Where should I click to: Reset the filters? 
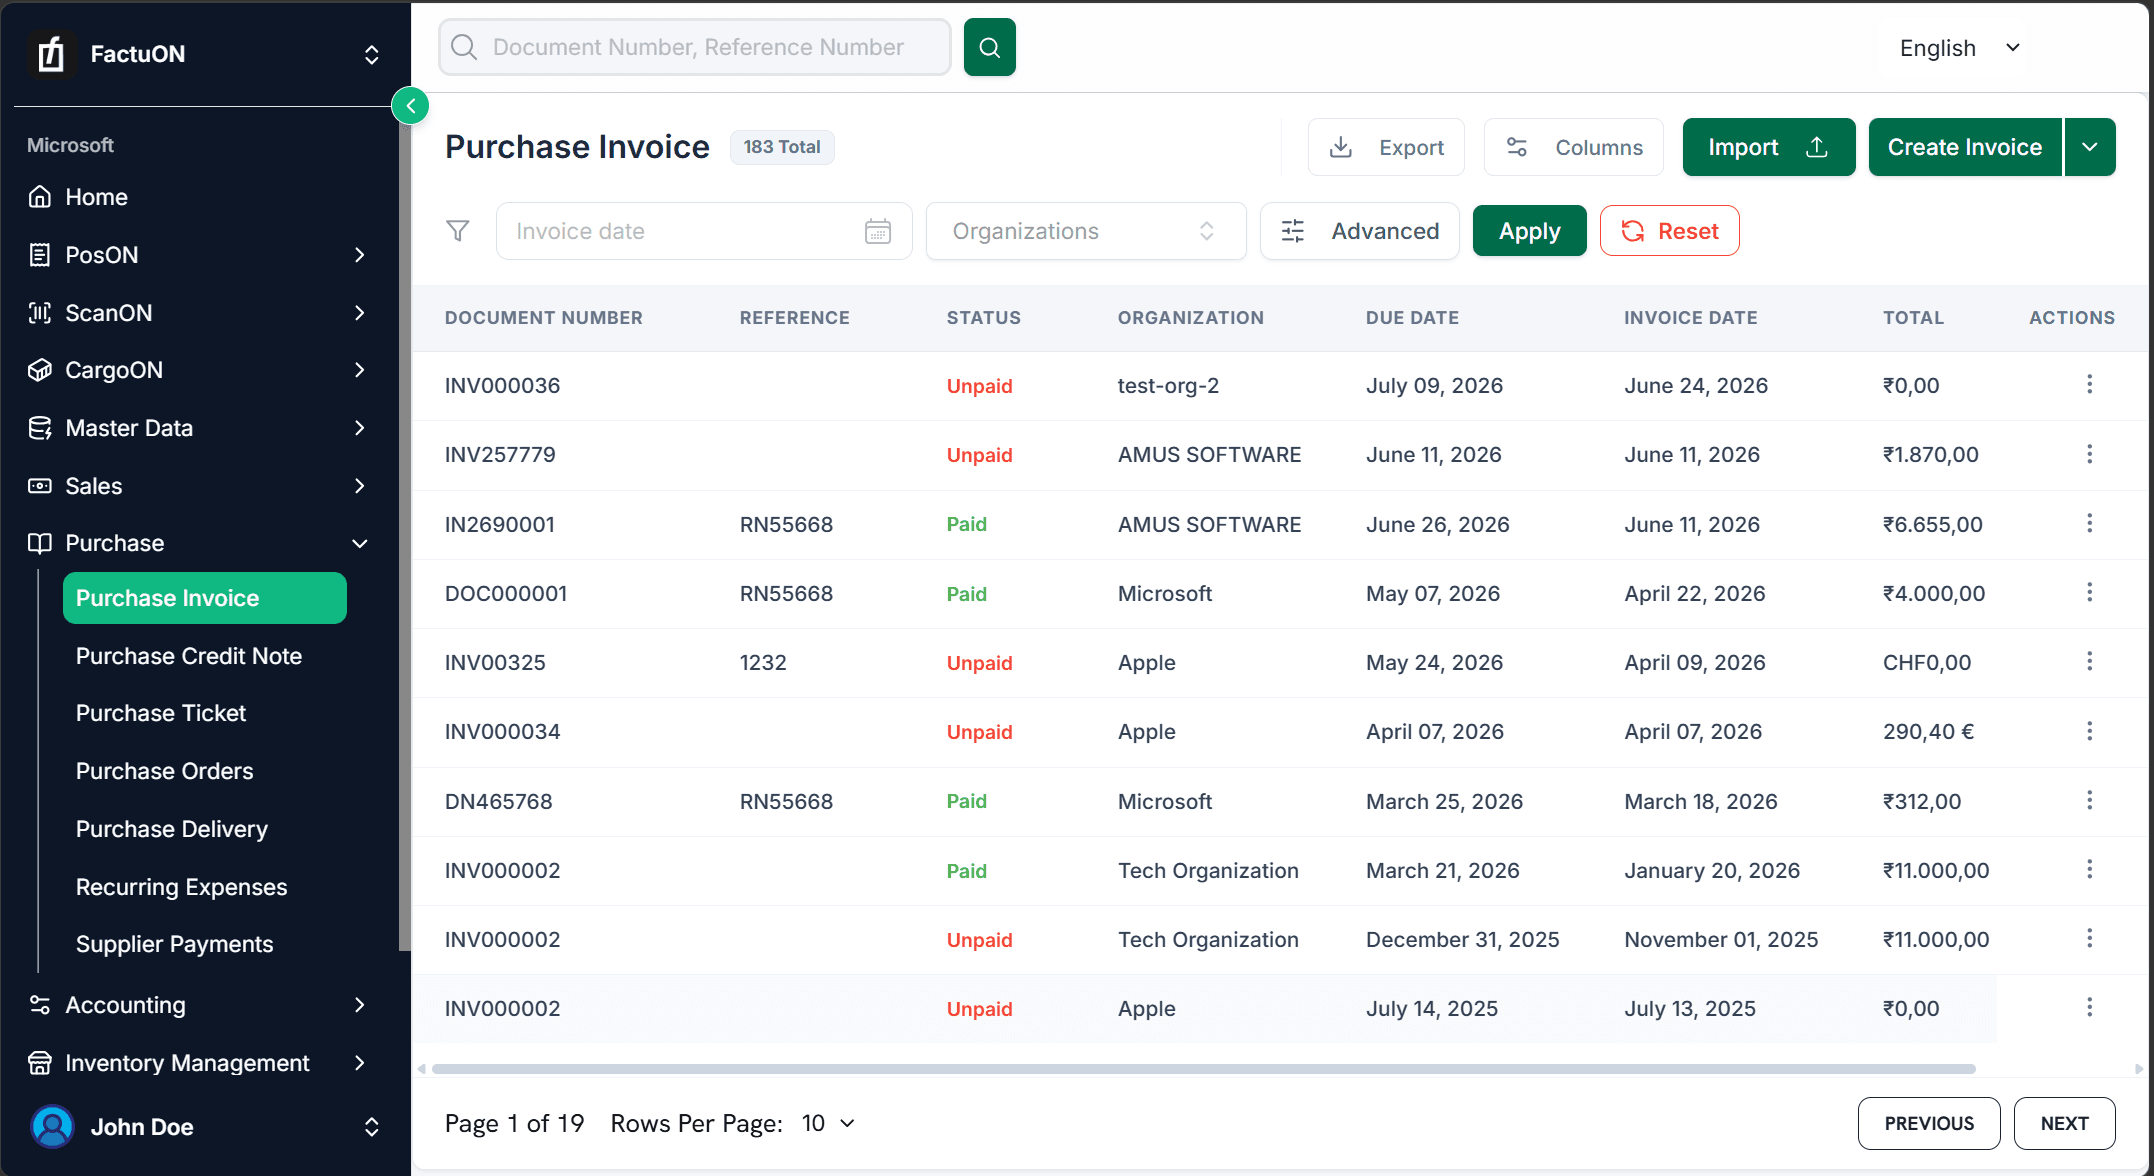click(x=1669, y=231)
